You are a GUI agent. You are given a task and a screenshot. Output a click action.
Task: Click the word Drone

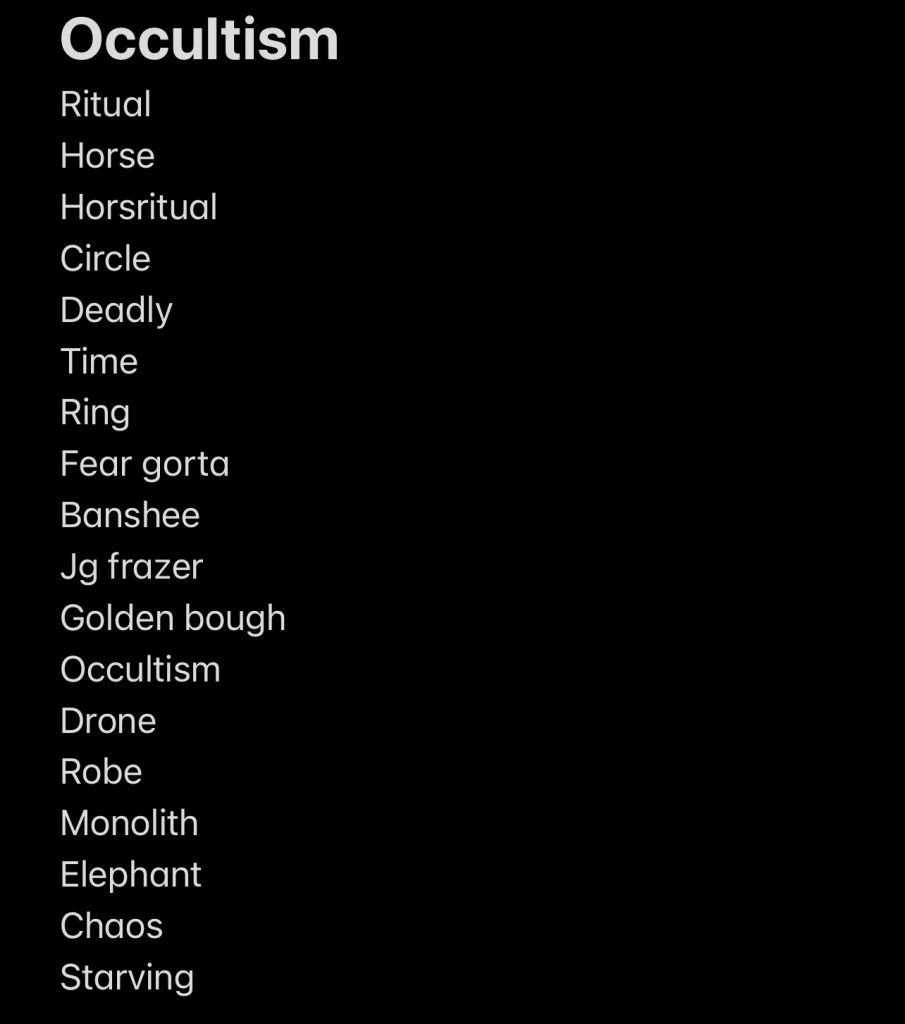[x=108, y=721]
